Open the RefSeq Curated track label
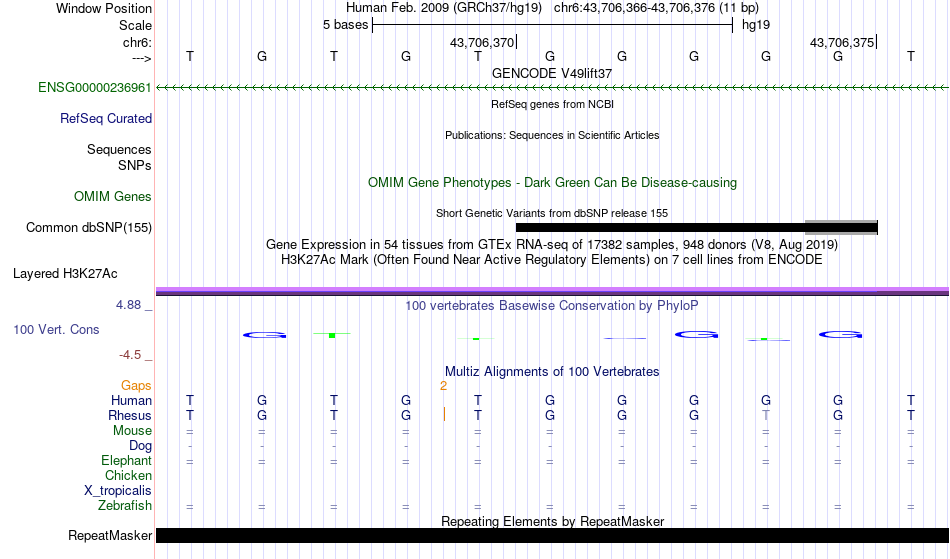 click(x=106, y=119)
